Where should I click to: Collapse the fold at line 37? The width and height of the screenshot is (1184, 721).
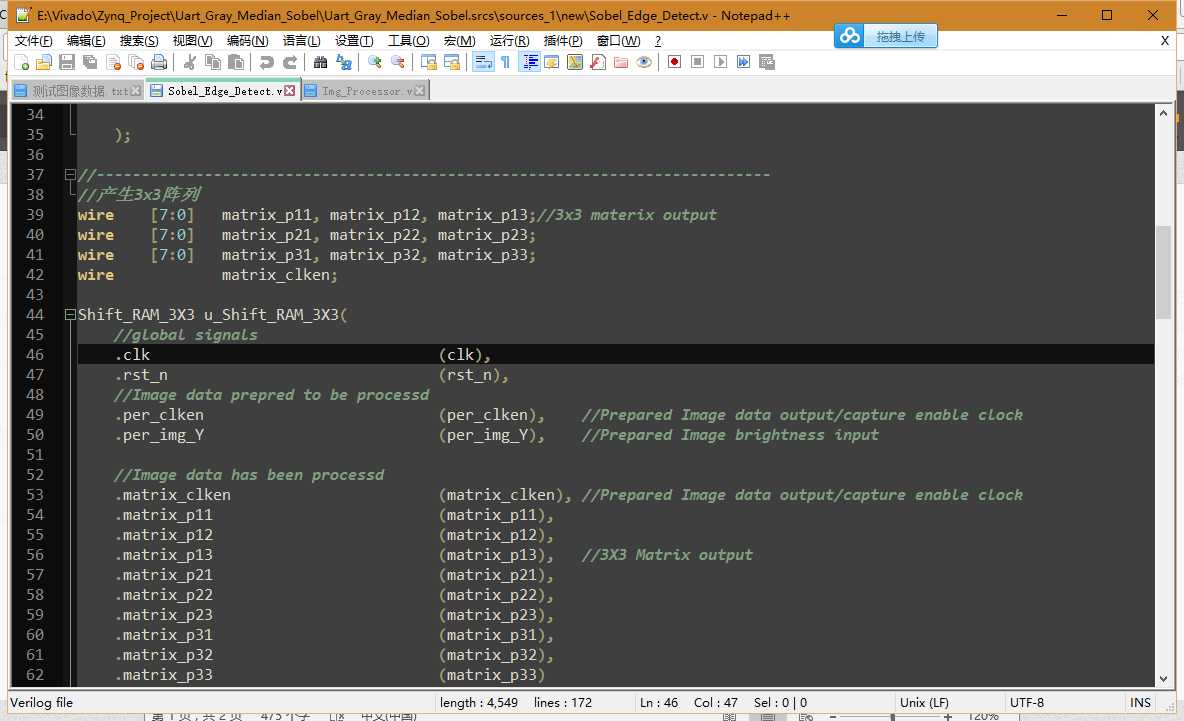point(70,174)
